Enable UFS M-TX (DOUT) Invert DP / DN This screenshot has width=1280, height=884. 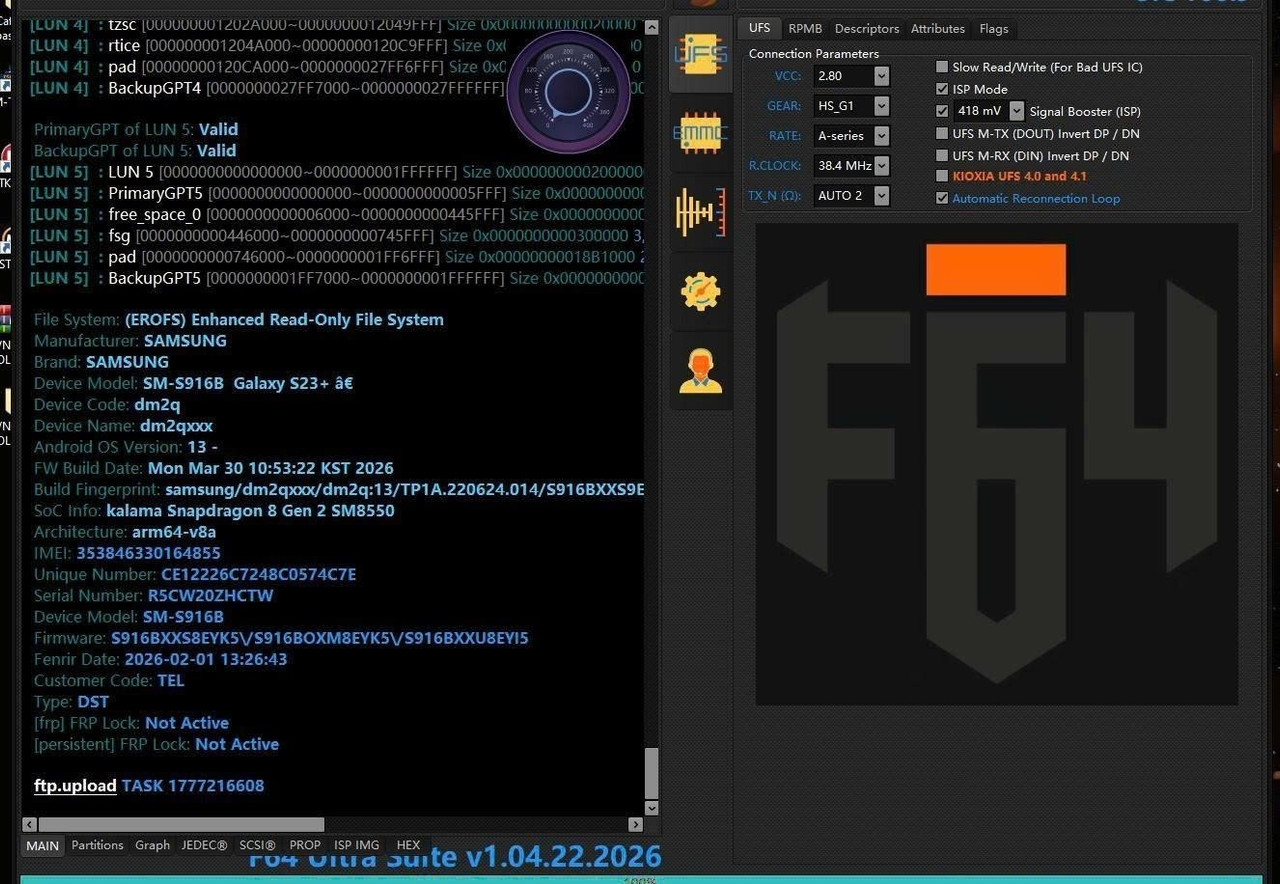(942, 133)
